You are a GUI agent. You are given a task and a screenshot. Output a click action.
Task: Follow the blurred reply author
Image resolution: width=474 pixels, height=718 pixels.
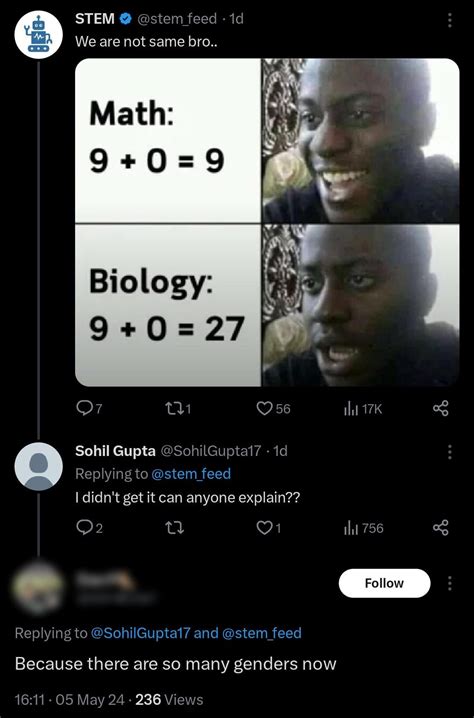pos(385,583)
